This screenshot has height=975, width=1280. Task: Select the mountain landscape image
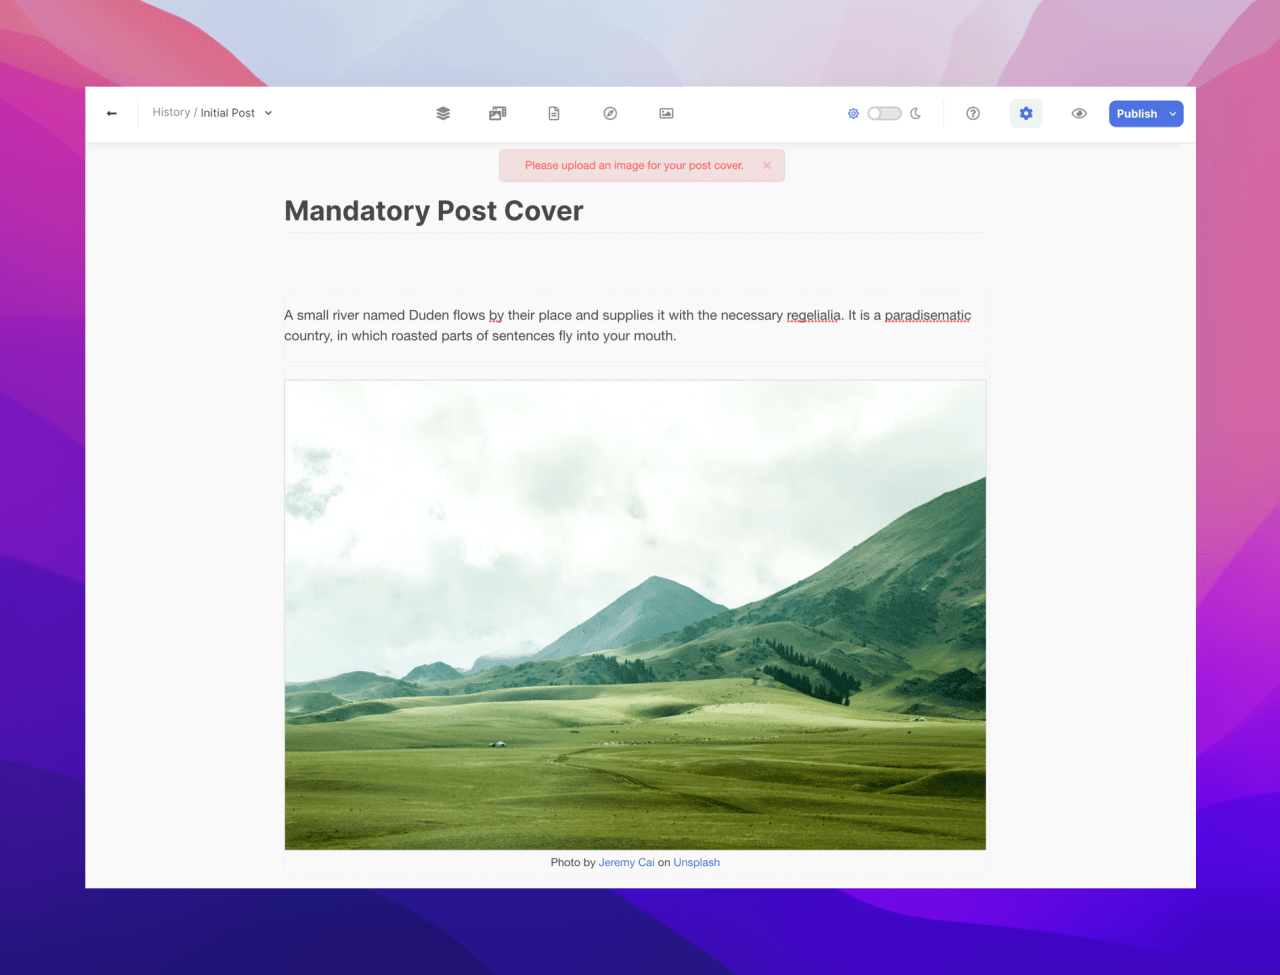(x=635, y=615)
